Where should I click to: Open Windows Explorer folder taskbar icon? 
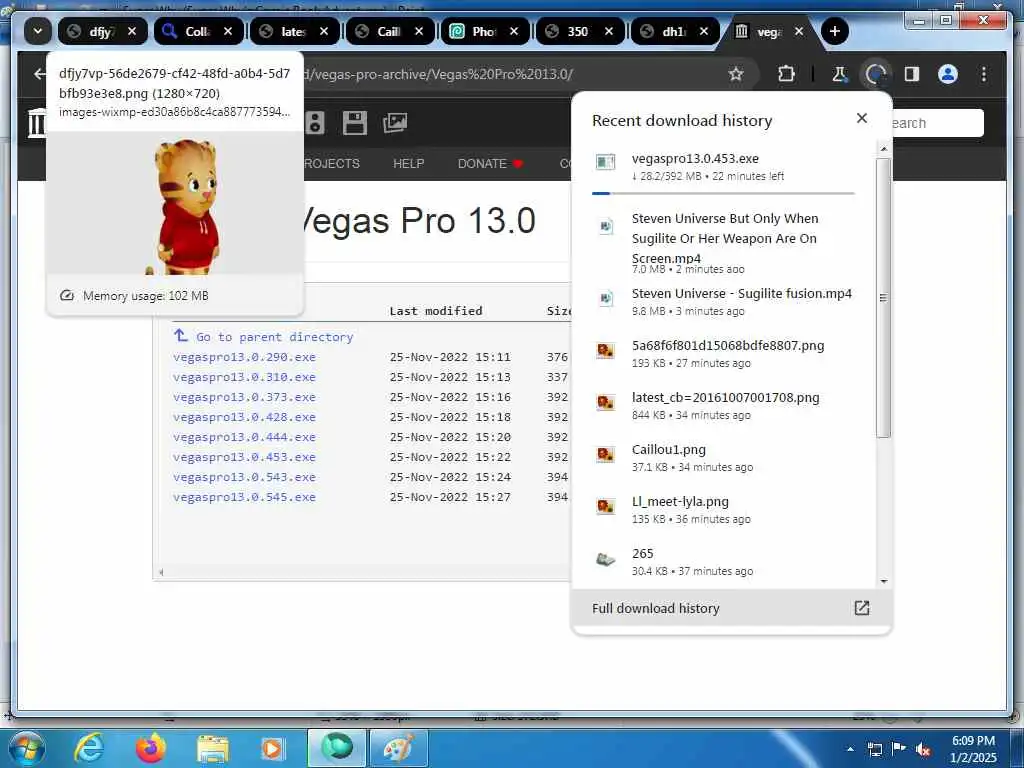214,748
